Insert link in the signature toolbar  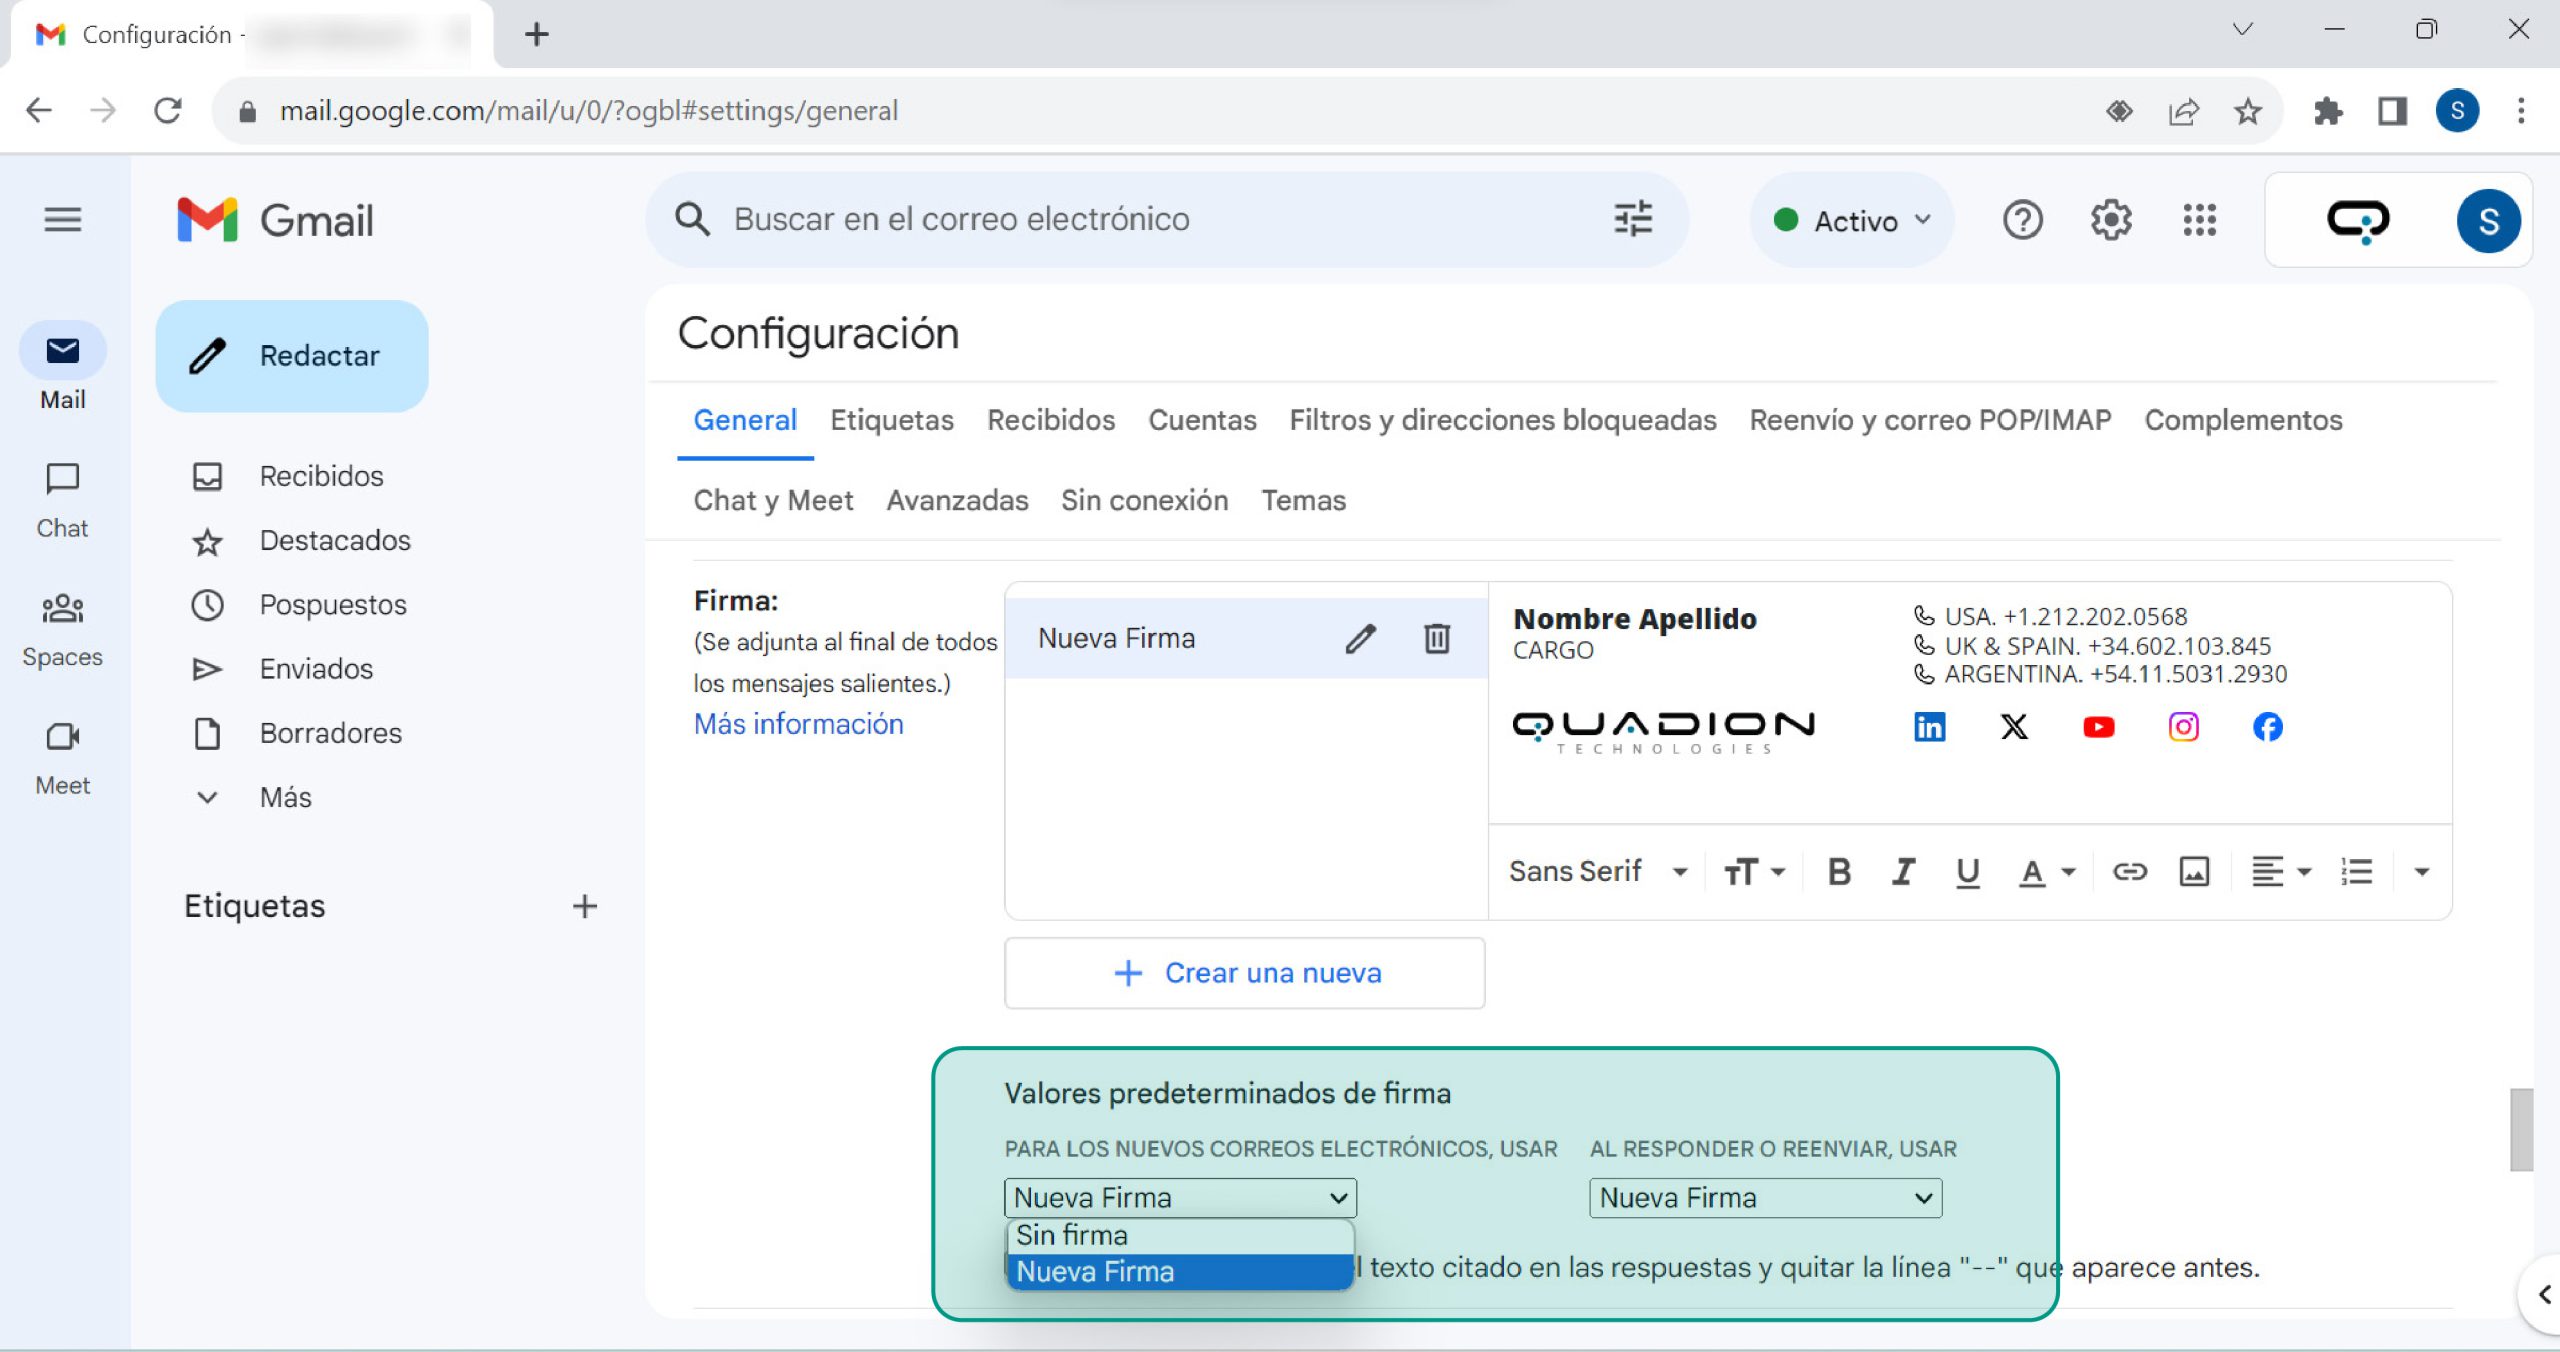tap(2129, 872)
